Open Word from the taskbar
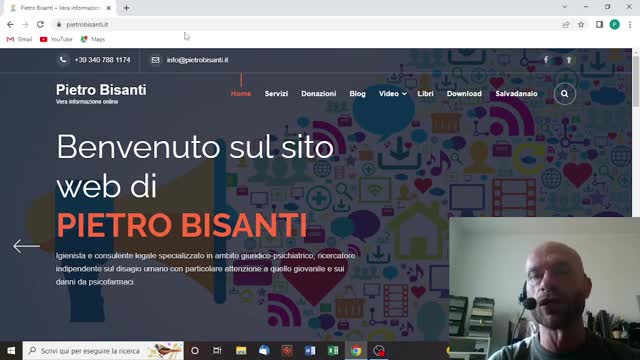The image size is (640, 360). 310,351
